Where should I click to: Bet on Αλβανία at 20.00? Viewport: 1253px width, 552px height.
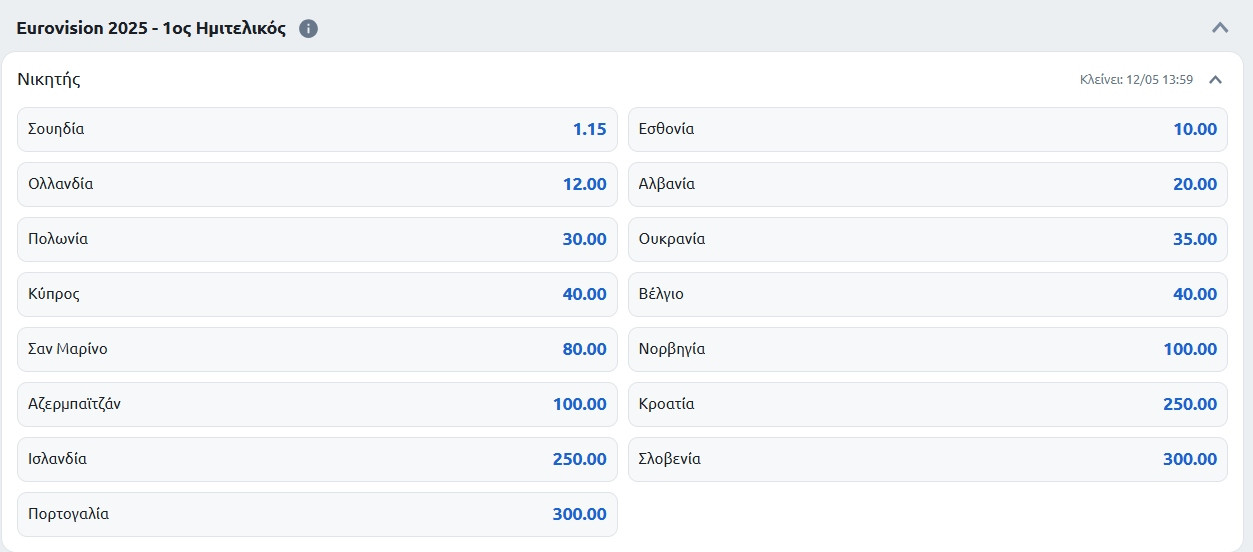click(x=927, y=184)
